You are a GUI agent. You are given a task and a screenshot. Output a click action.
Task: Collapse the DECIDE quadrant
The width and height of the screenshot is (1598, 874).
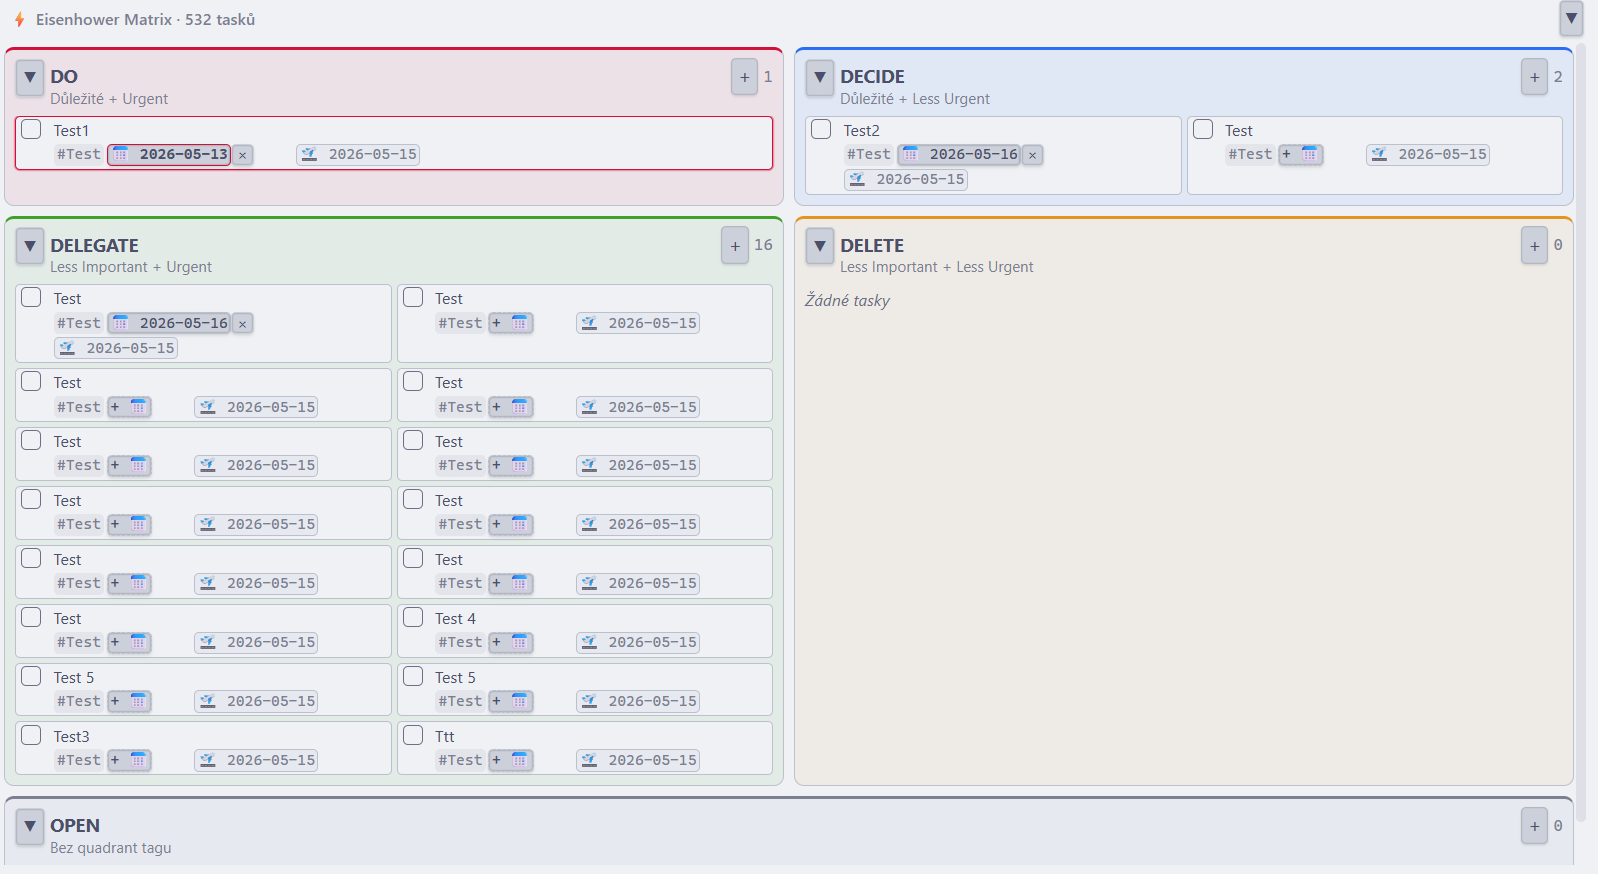pyautogui.click(x=820, y=77)
